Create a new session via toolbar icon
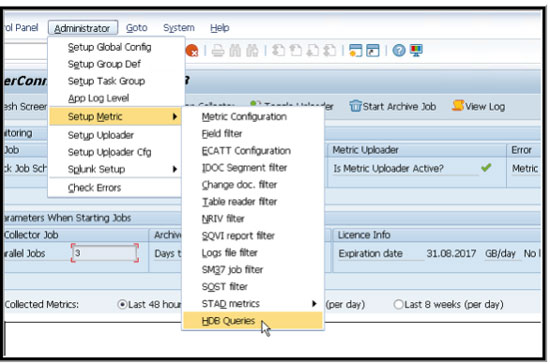The height and width of the screenshot is (364, 550). tap(355, 51)
